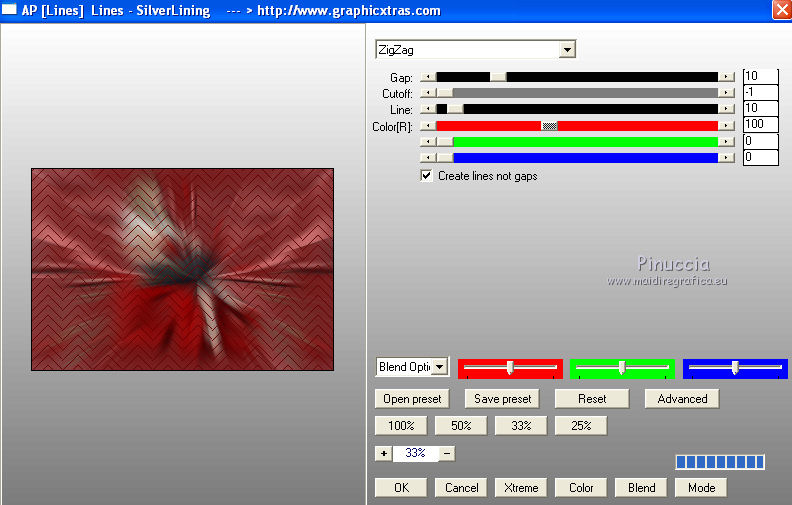Click the Line value field showing 10
This screenshot has width=792, height=505.
tap(760, 109)
